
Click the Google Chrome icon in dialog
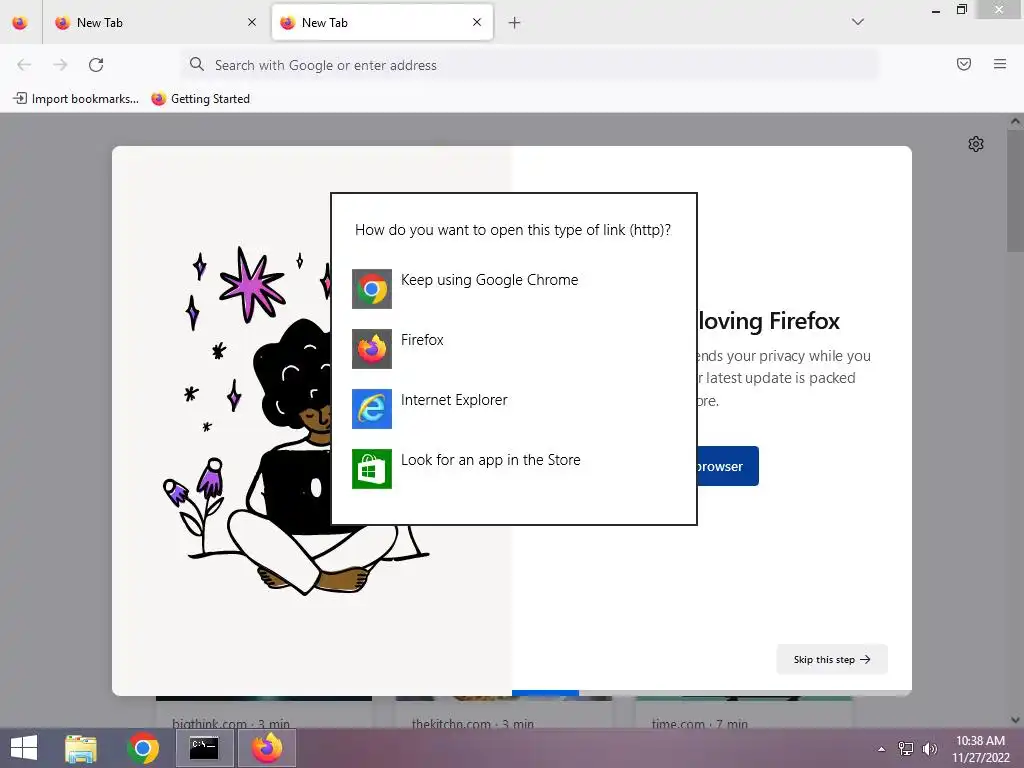click(x=372, y=289)
